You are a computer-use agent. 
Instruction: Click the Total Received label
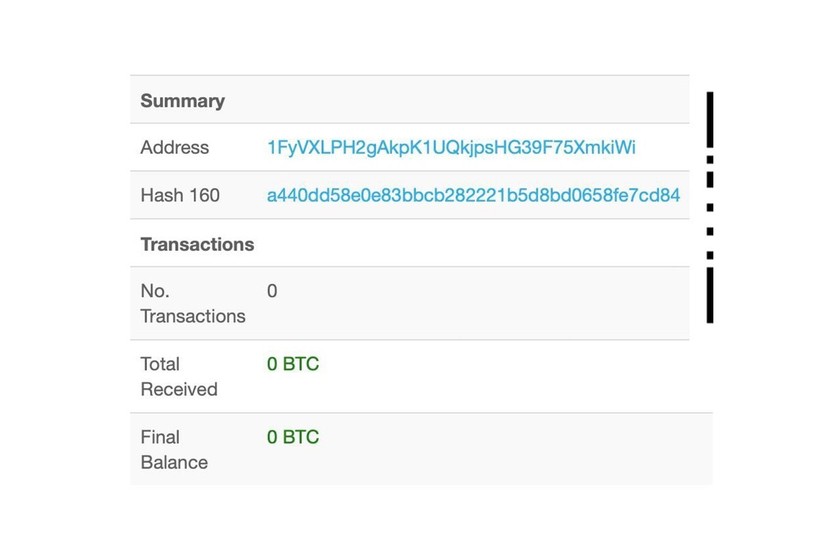click(178, 376)
